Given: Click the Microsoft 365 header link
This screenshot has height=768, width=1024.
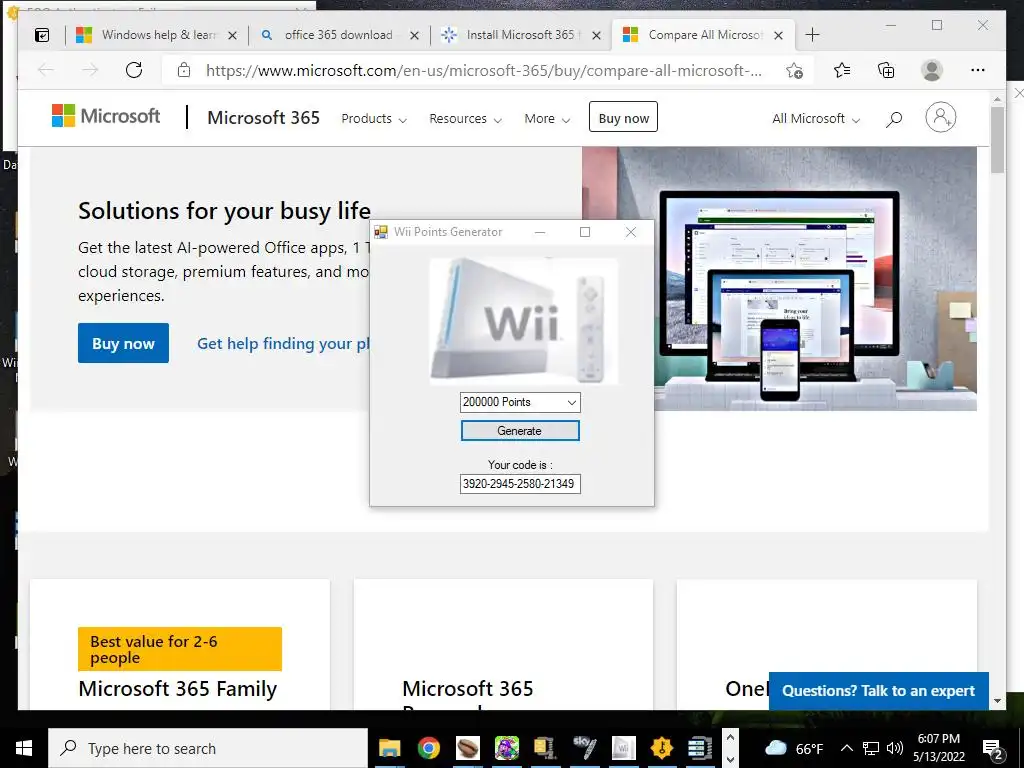Looking at the screenshot, I should coord(263,118).
